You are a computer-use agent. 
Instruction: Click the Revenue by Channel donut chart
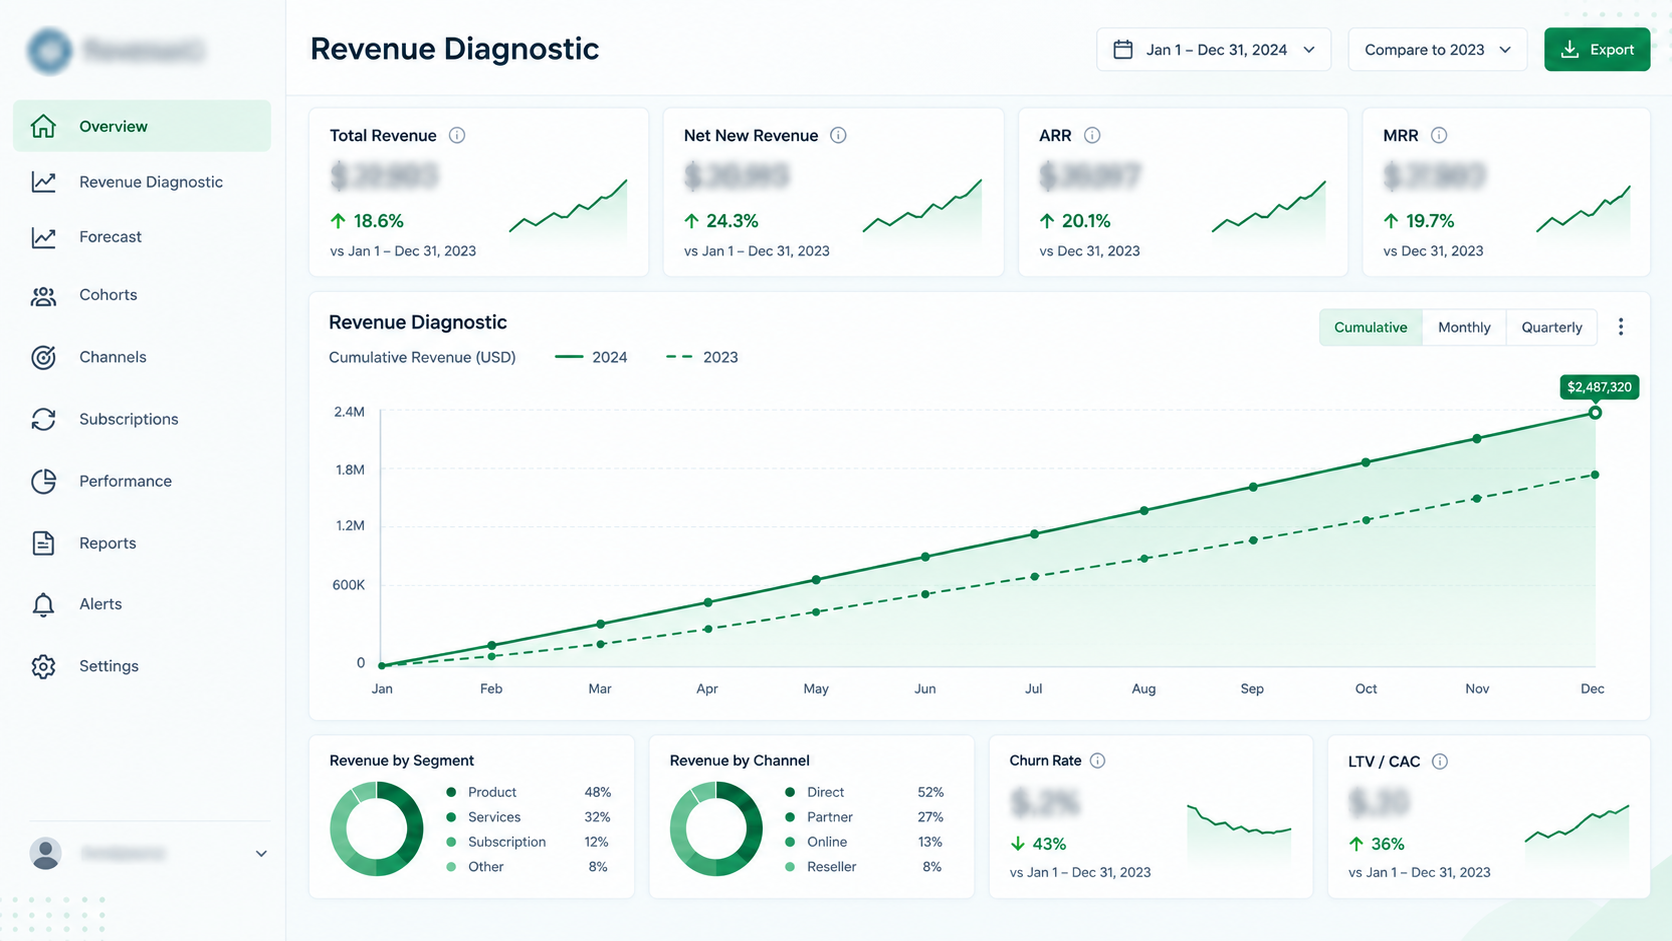(x=716, y=829)
